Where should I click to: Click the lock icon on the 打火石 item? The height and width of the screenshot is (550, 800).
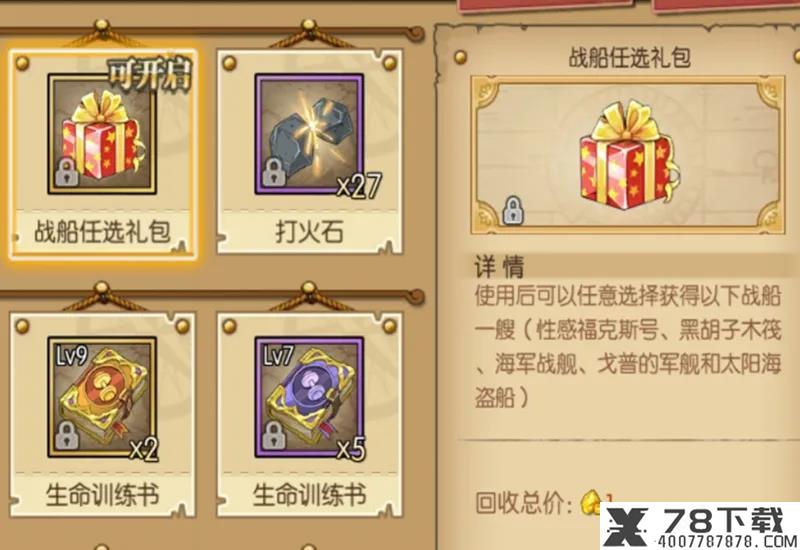coord(274,172)
